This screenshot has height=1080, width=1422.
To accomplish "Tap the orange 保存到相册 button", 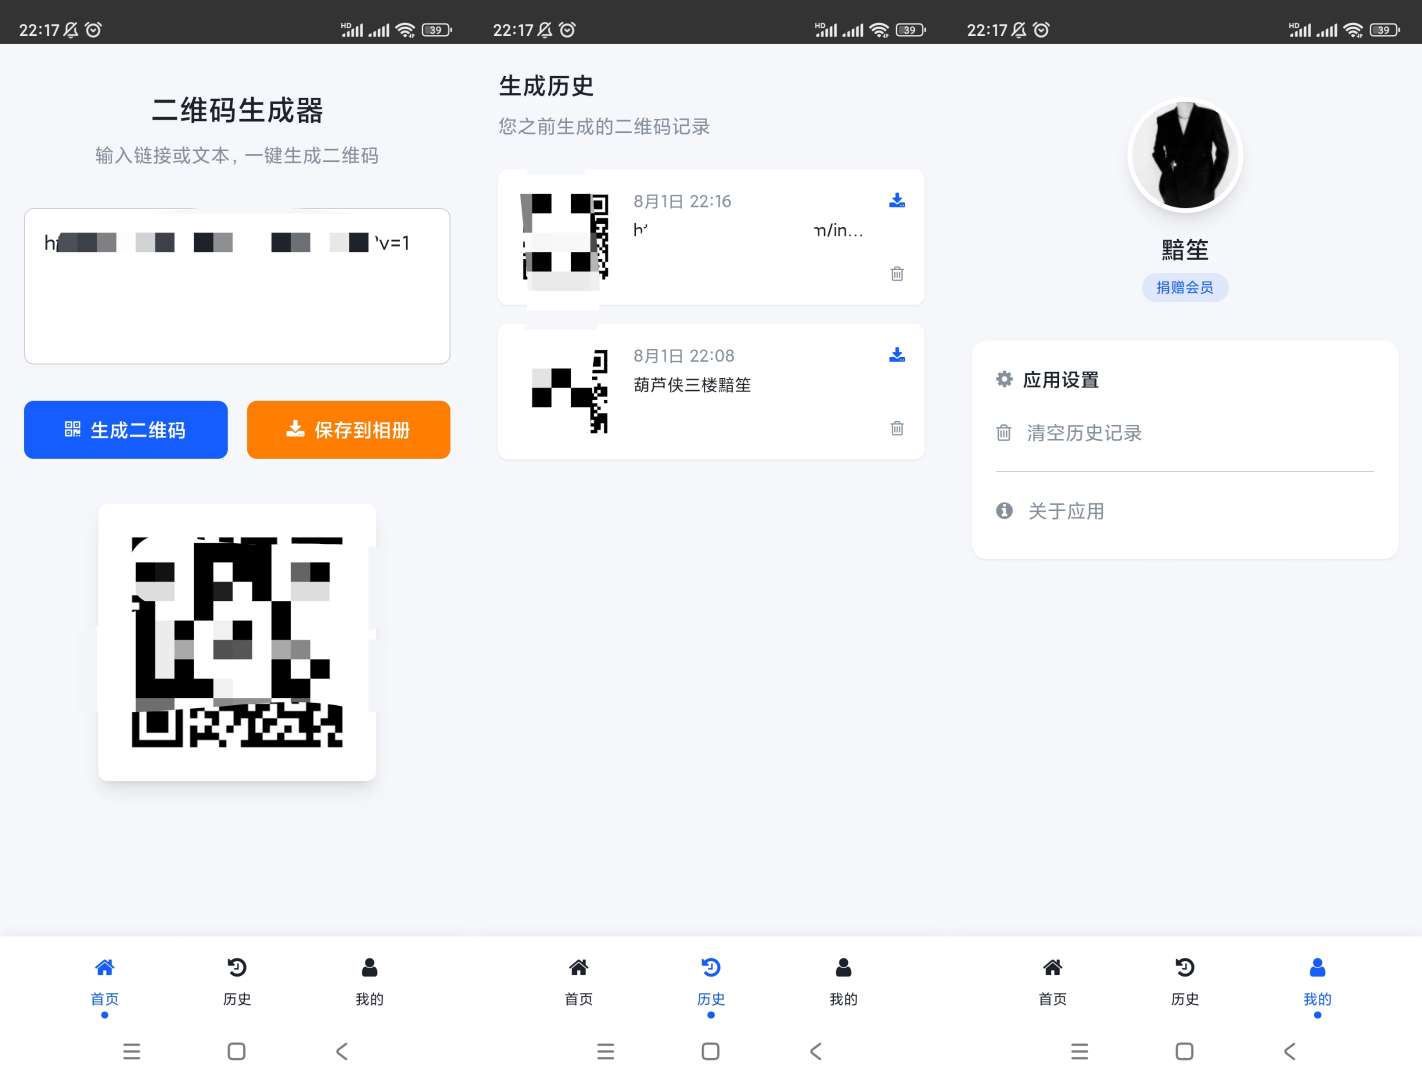I will [x=349, y=430].
